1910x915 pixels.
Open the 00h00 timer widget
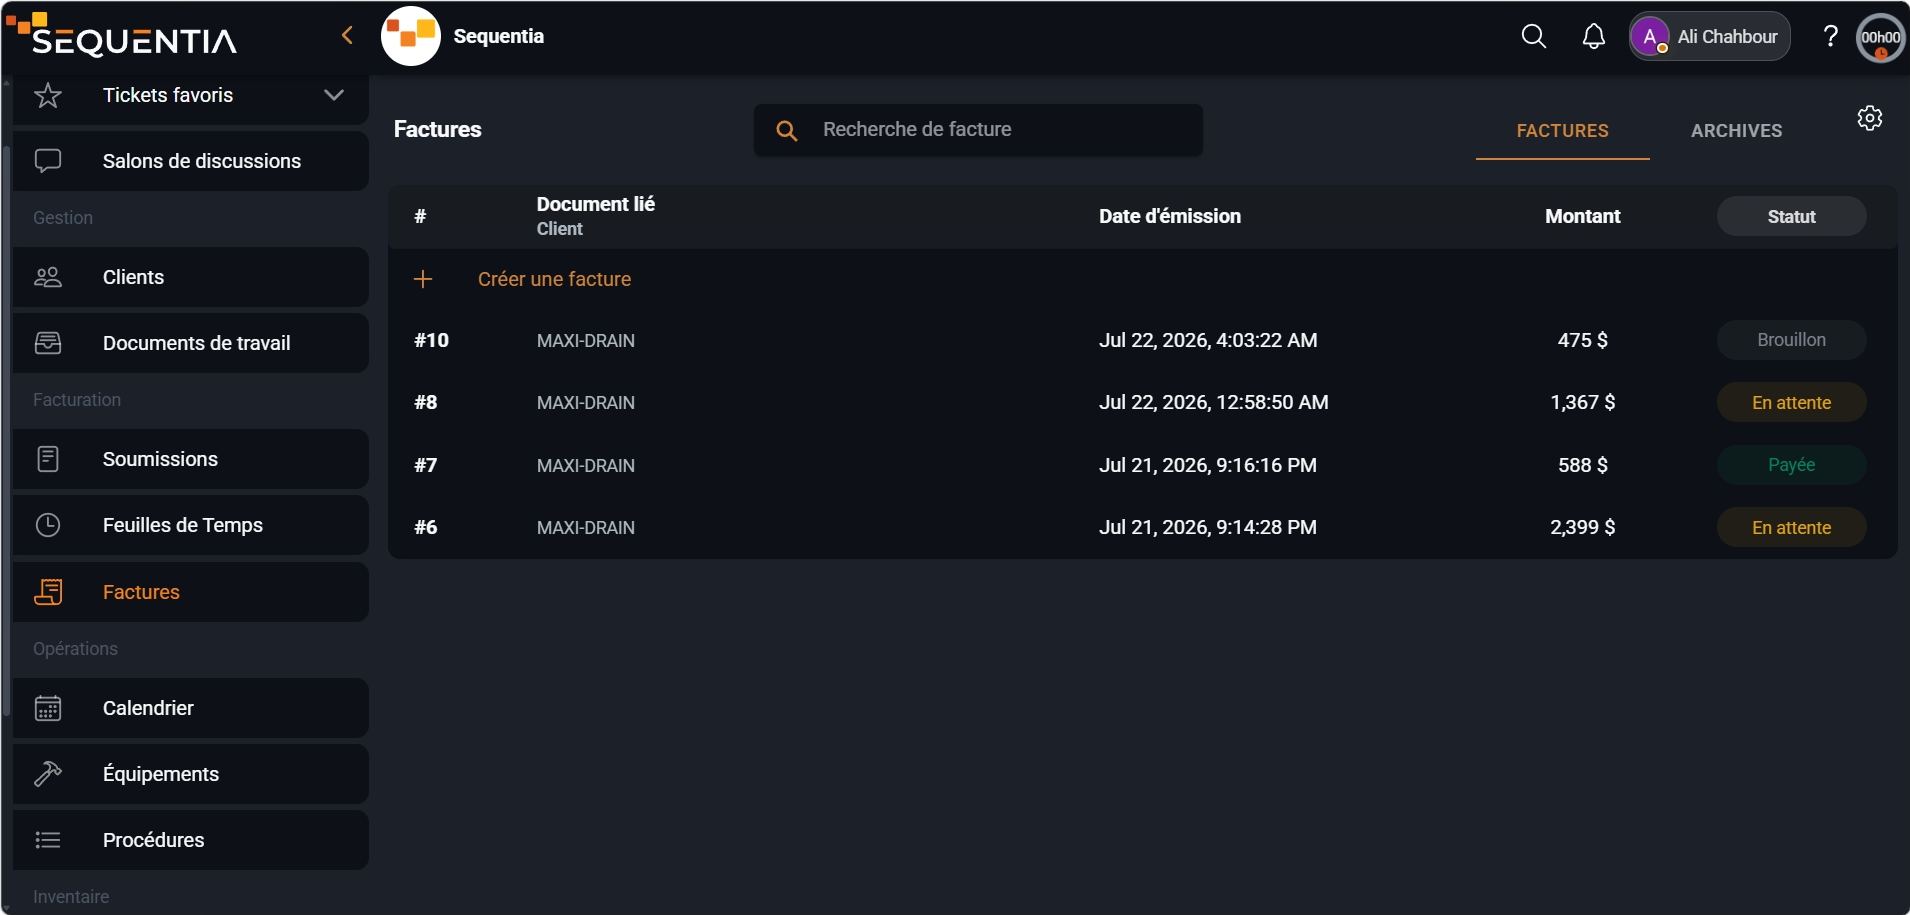(1880, 38)
